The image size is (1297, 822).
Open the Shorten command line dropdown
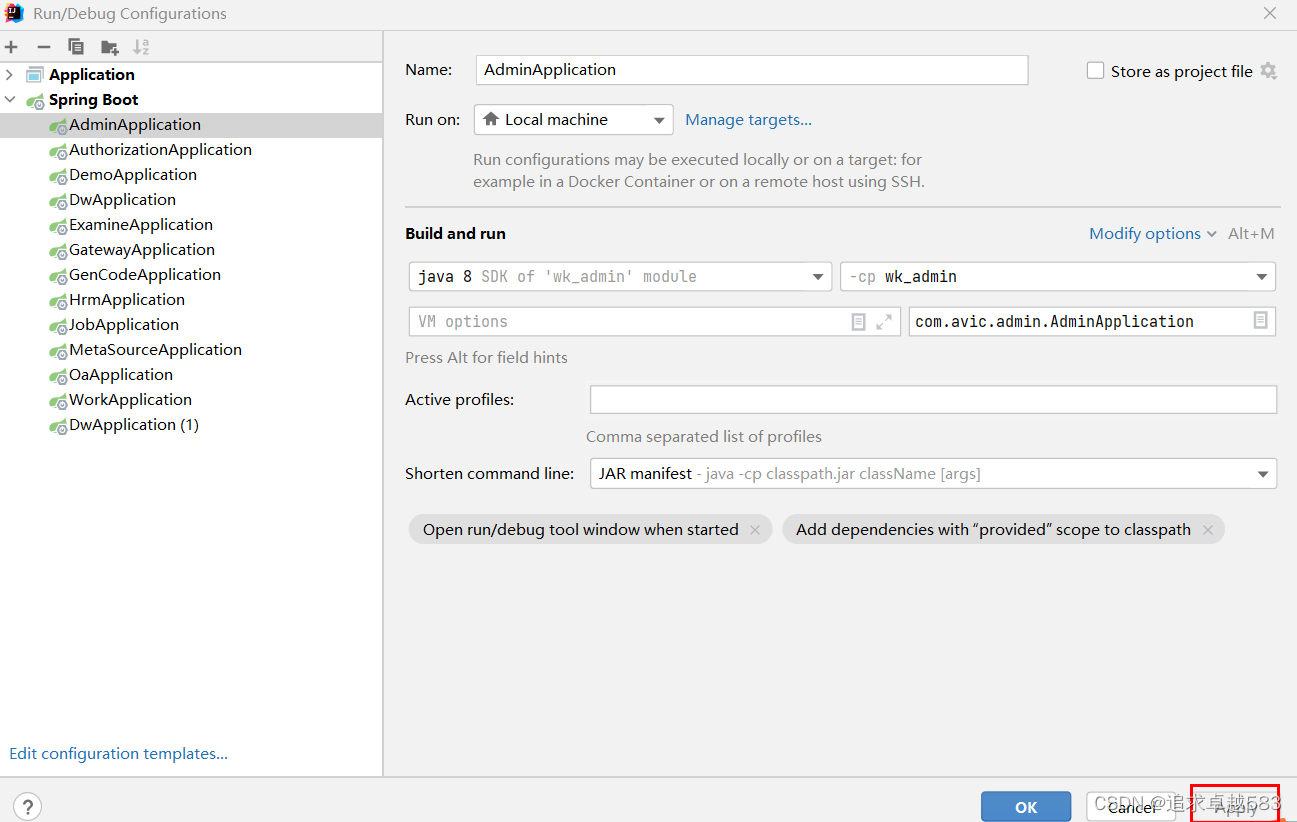point(1263,473)
